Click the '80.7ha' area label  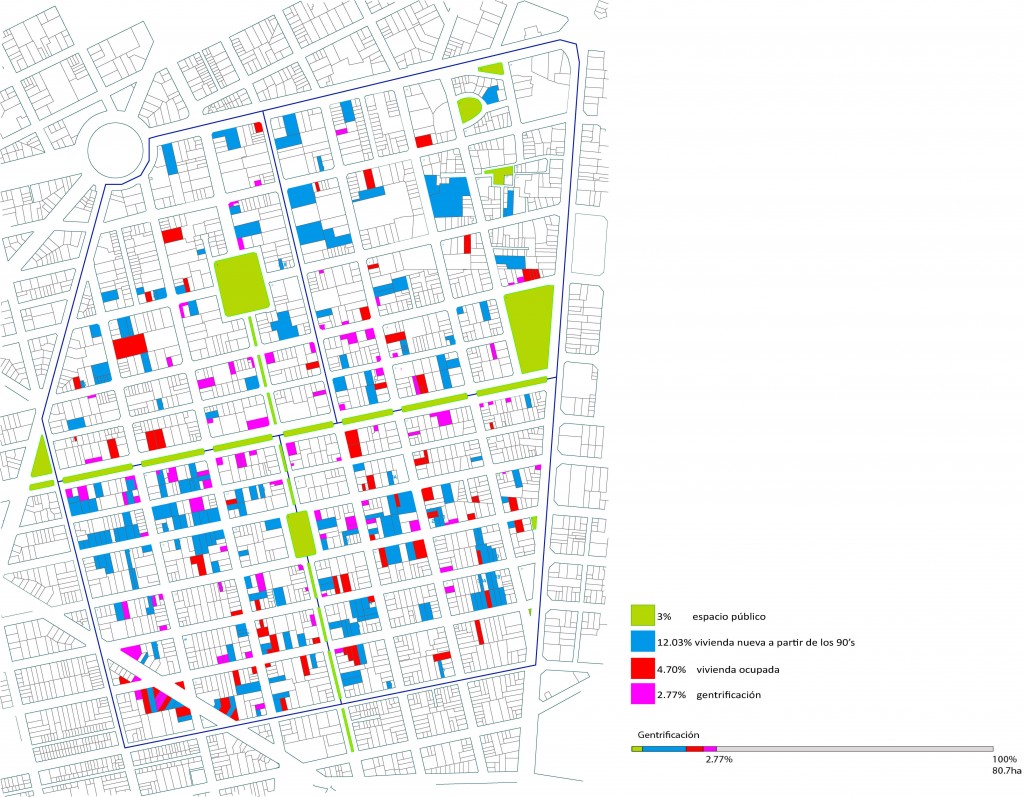pos(1006,770)
